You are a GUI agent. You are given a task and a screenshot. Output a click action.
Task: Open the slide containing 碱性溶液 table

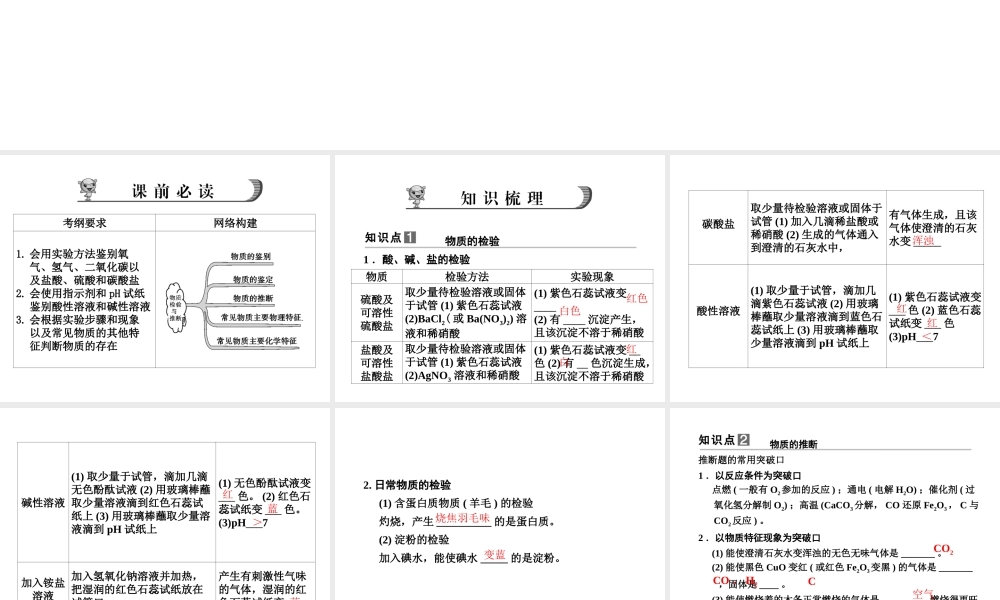pyautogui.click(x=165, y=504)
